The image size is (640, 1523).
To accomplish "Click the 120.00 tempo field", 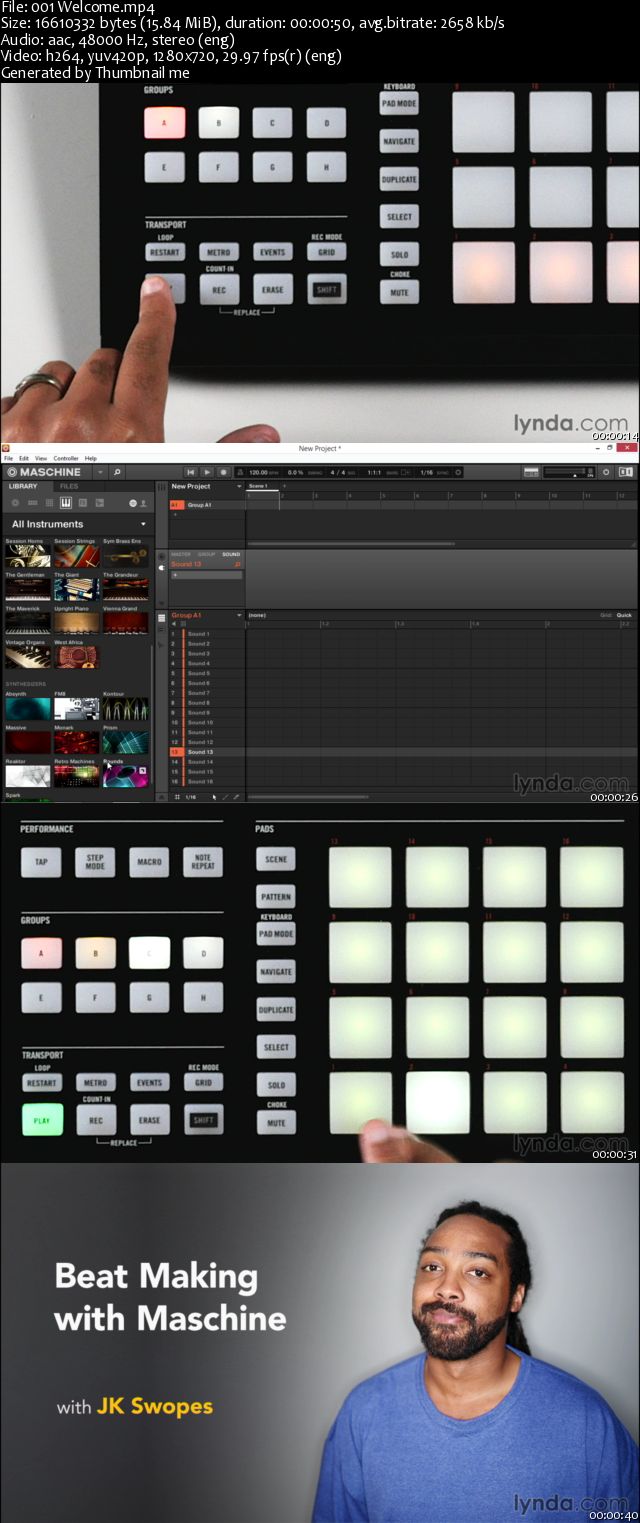I will click(258, 472).
